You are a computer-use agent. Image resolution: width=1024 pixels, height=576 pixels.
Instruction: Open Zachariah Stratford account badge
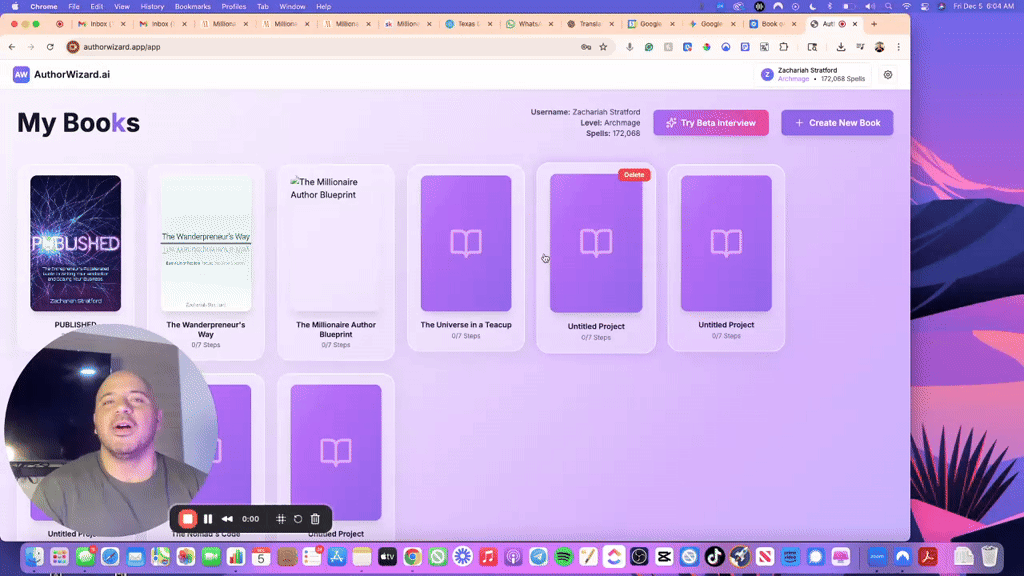[813, 74]
